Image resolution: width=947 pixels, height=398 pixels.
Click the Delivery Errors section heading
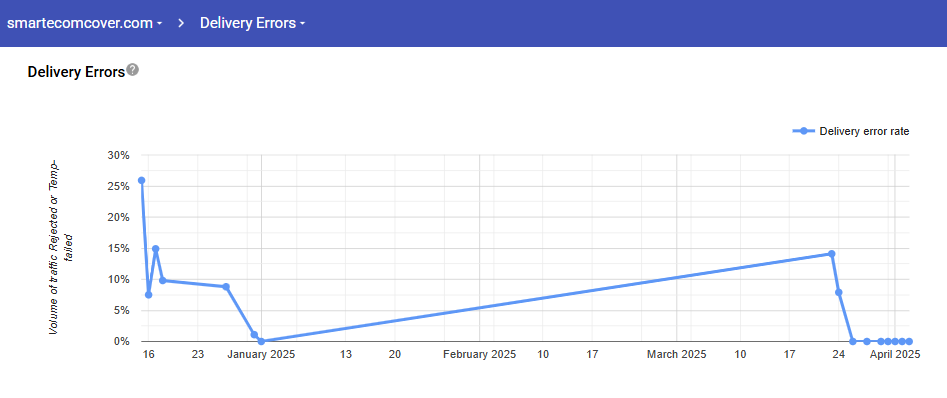(76, 71)
